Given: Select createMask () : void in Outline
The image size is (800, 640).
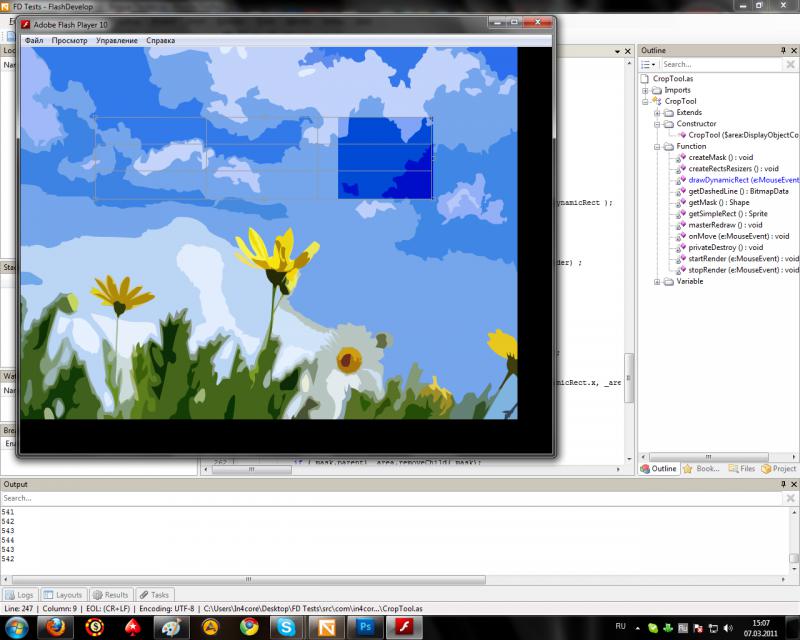Looking at the screenshot, I should 720,158.
